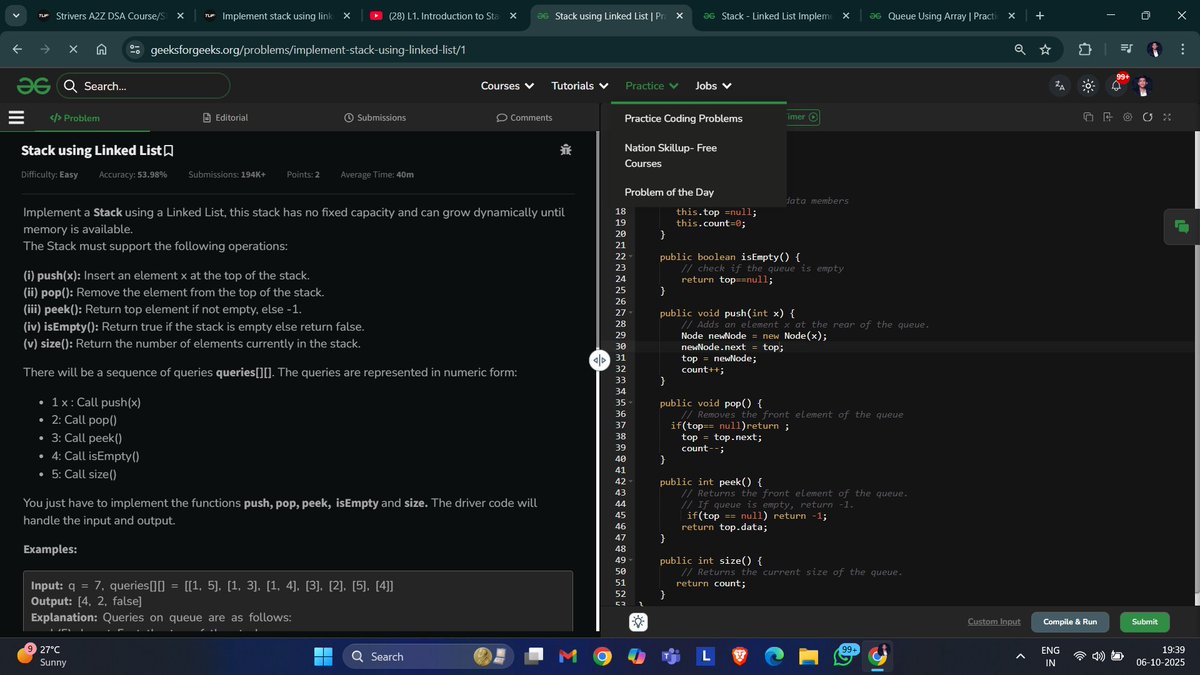Open Windows Start menu
Image resolution: width=1200 pixels, height=675 pixels.
[324, 656]
